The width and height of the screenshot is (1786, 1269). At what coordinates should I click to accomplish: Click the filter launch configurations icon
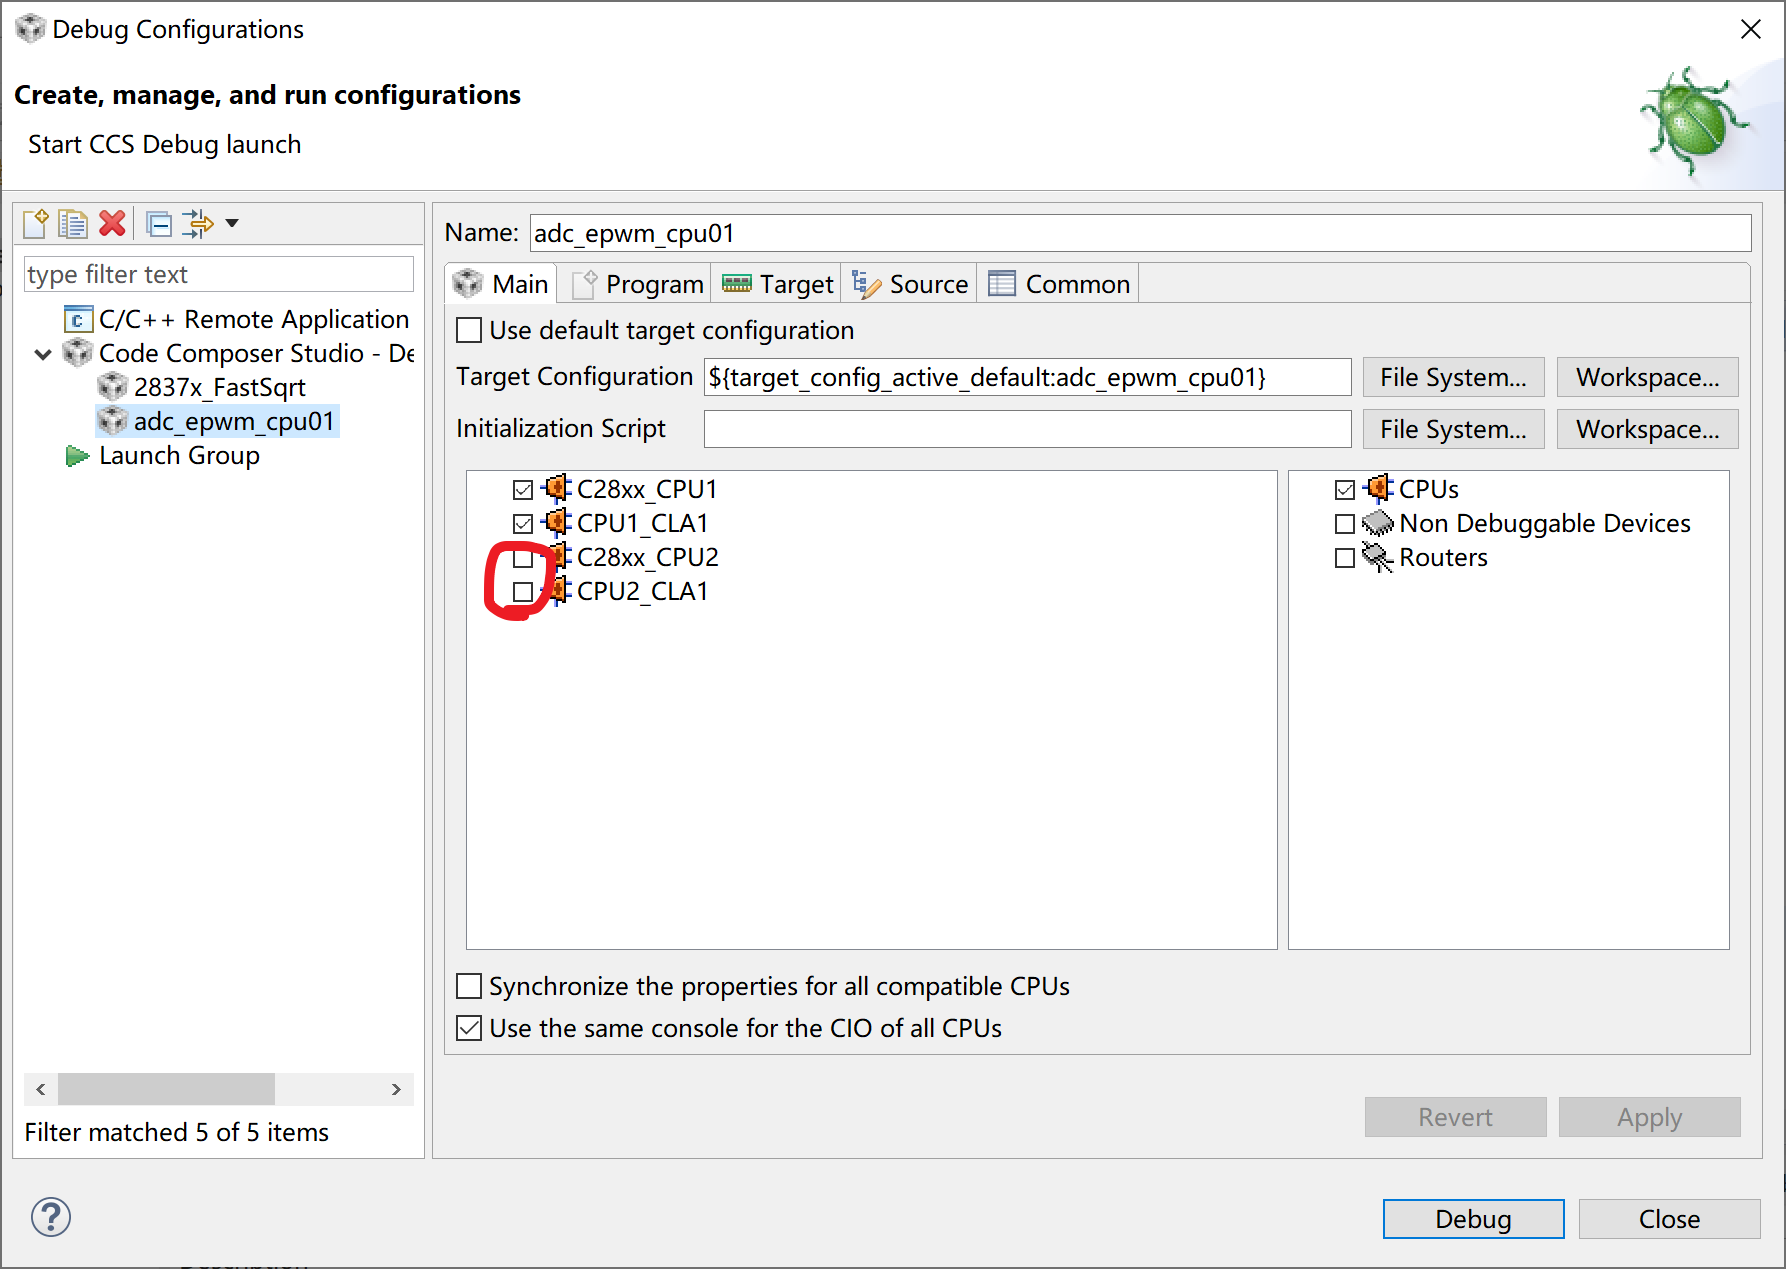[198, 223]
